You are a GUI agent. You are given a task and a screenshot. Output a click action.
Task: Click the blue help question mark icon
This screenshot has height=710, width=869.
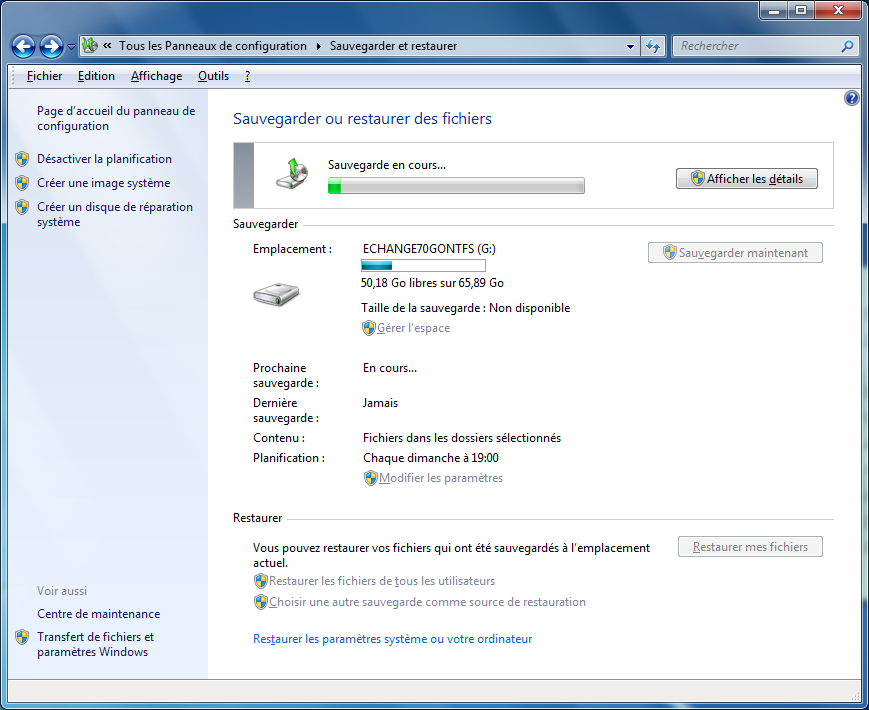(851, 99)
